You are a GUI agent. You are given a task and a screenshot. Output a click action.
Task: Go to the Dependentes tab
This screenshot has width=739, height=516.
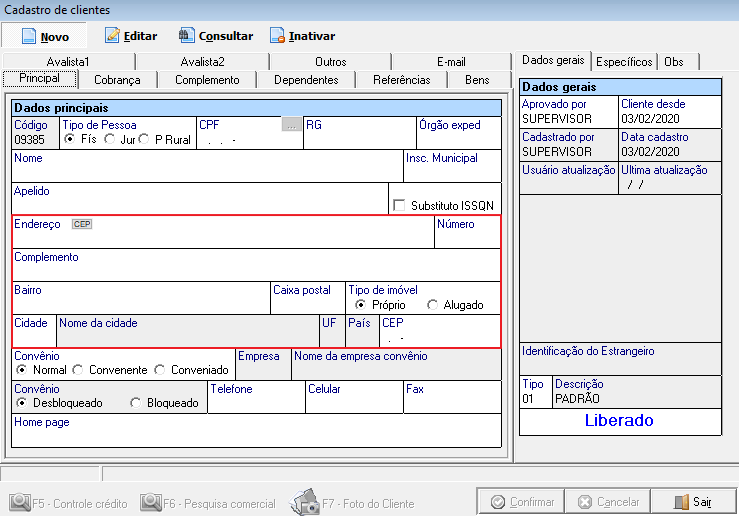[x=306, y=80]
